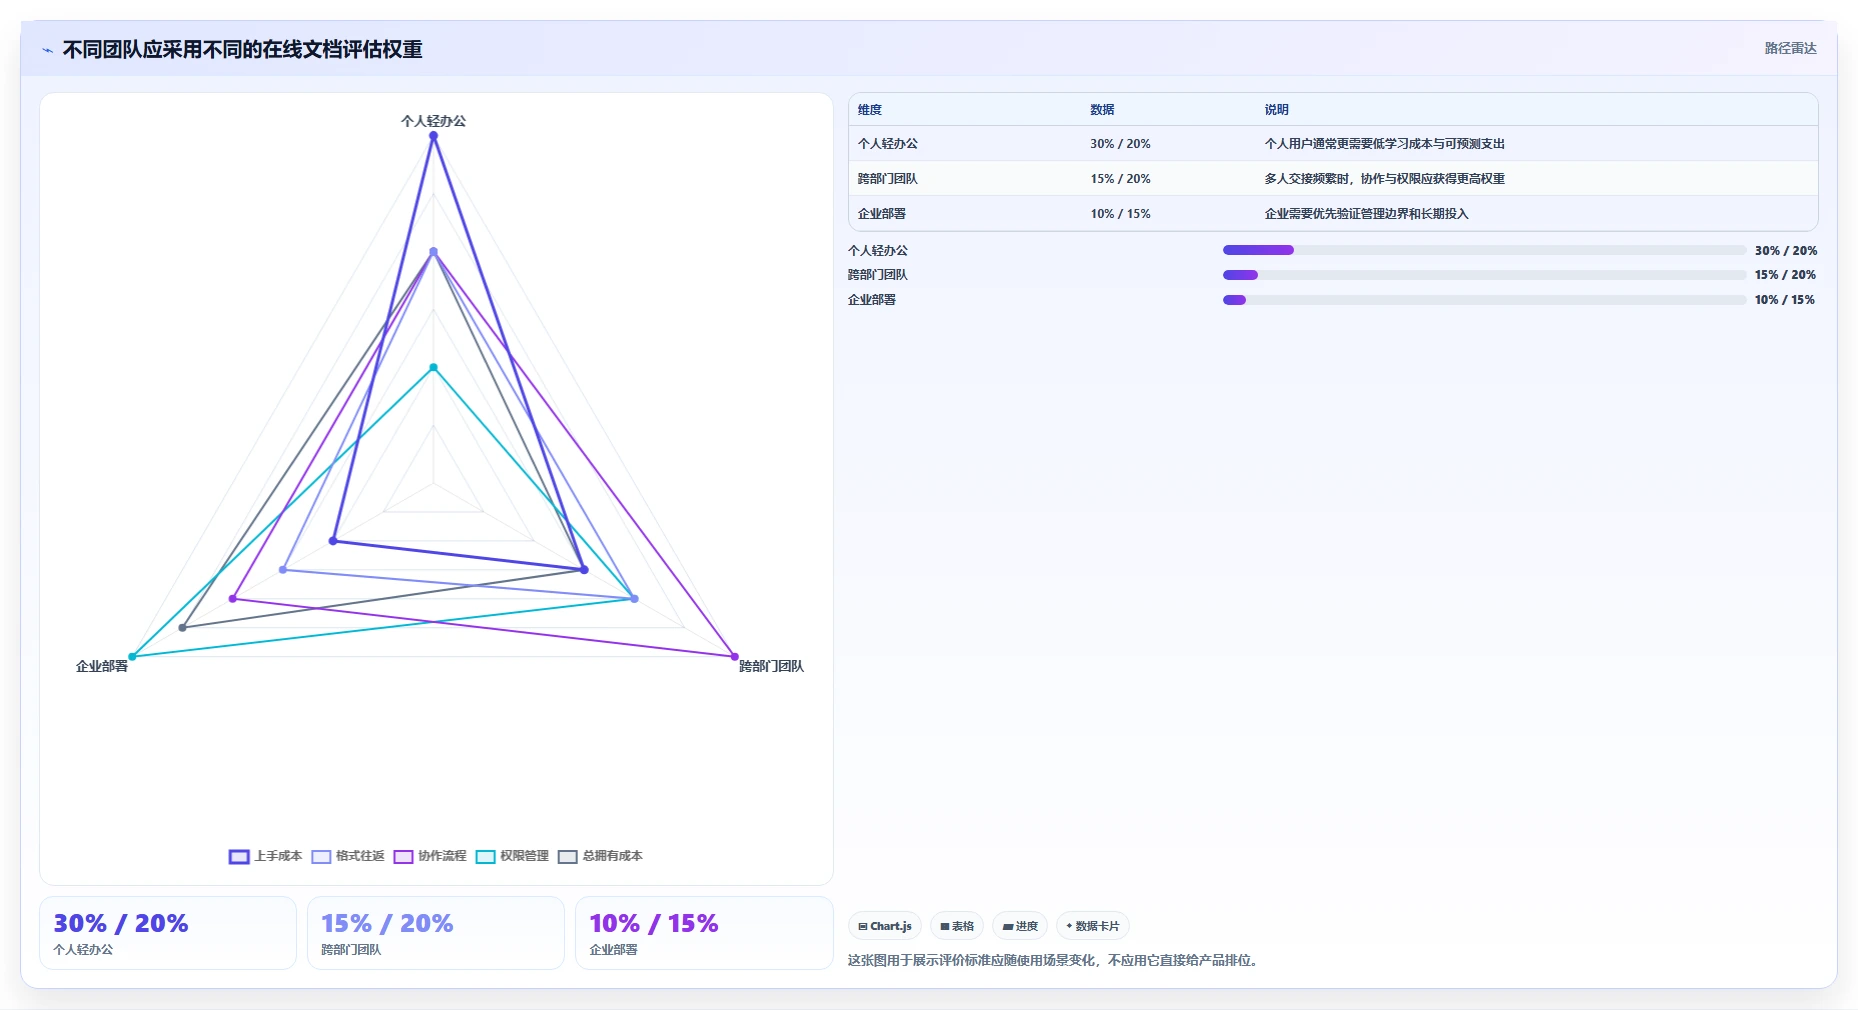Click the 上手成本 point on 个人轻办公 axis
The width and height of the screenshot is (1858, 1010).
pos(433,136)
